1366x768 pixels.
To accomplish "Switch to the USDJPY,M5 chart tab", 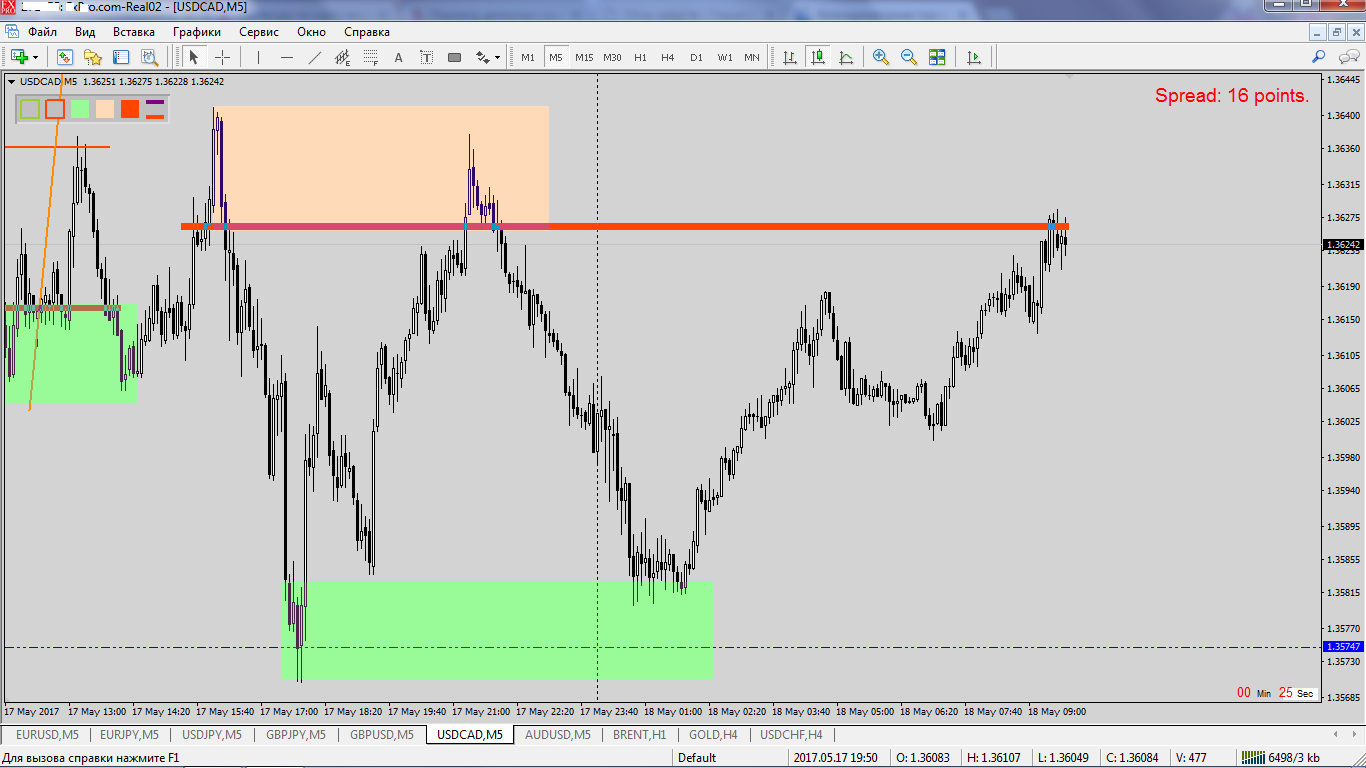I will tap(212, 735).
